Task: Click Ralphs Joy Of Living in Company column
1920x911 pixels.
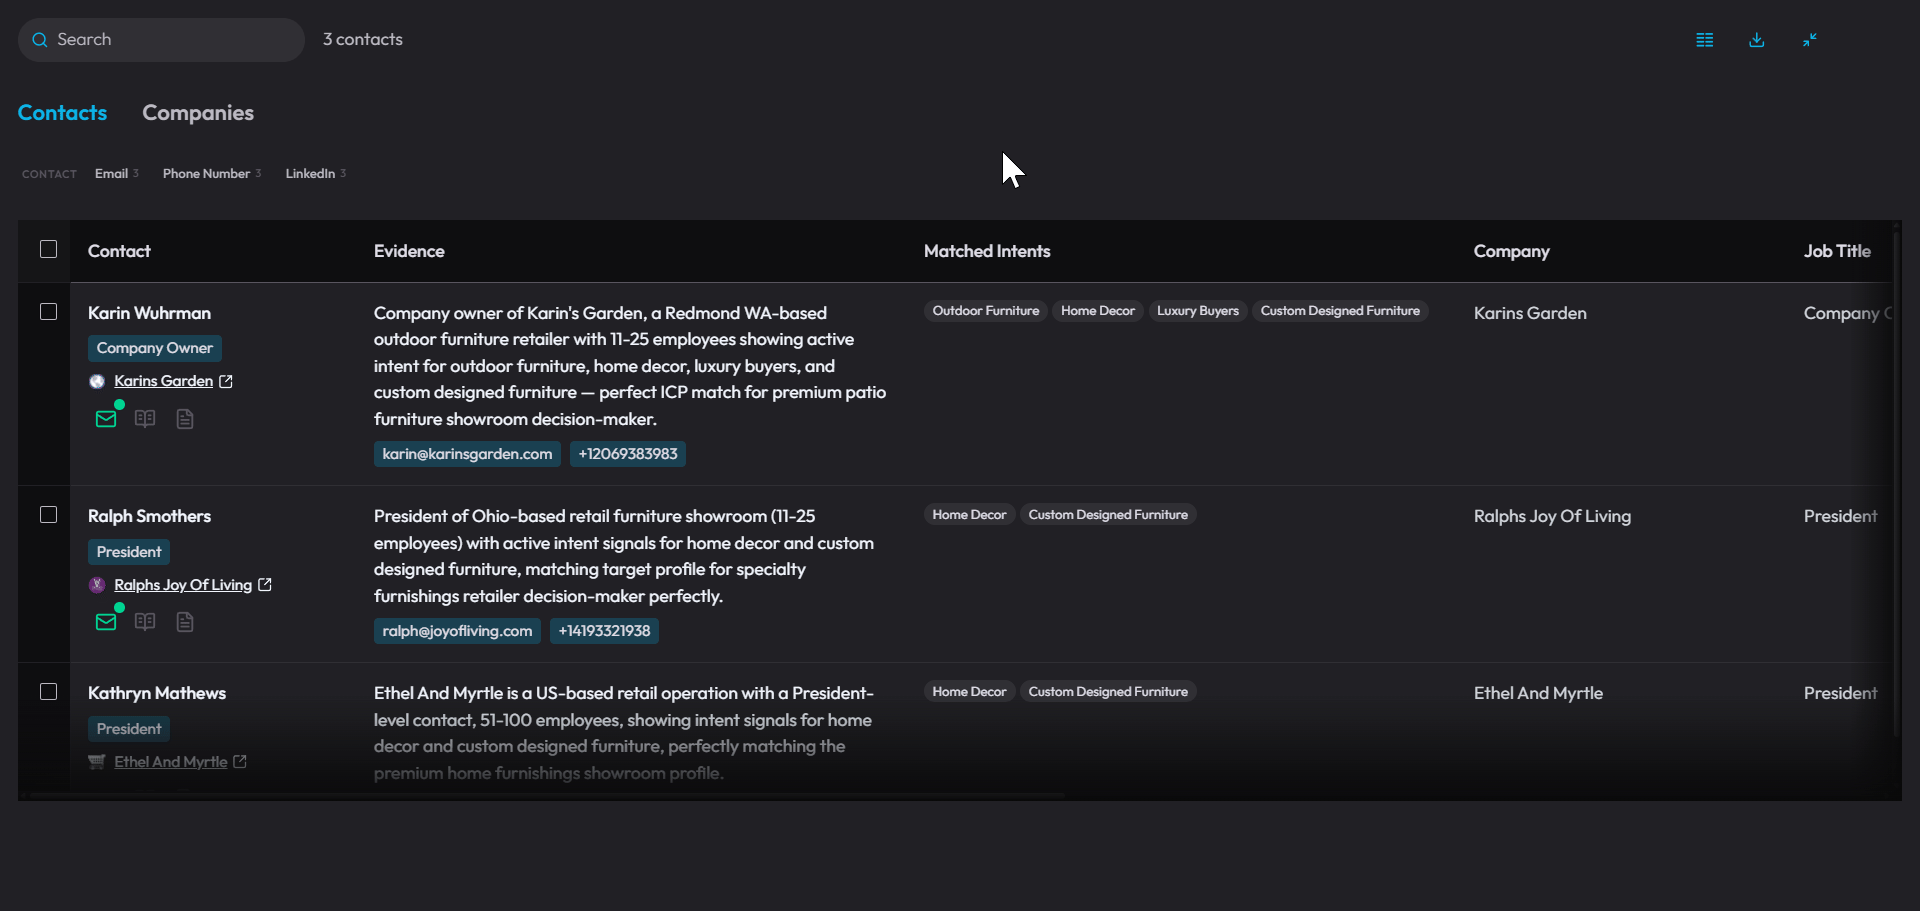Action: [x=1552, y=516]
